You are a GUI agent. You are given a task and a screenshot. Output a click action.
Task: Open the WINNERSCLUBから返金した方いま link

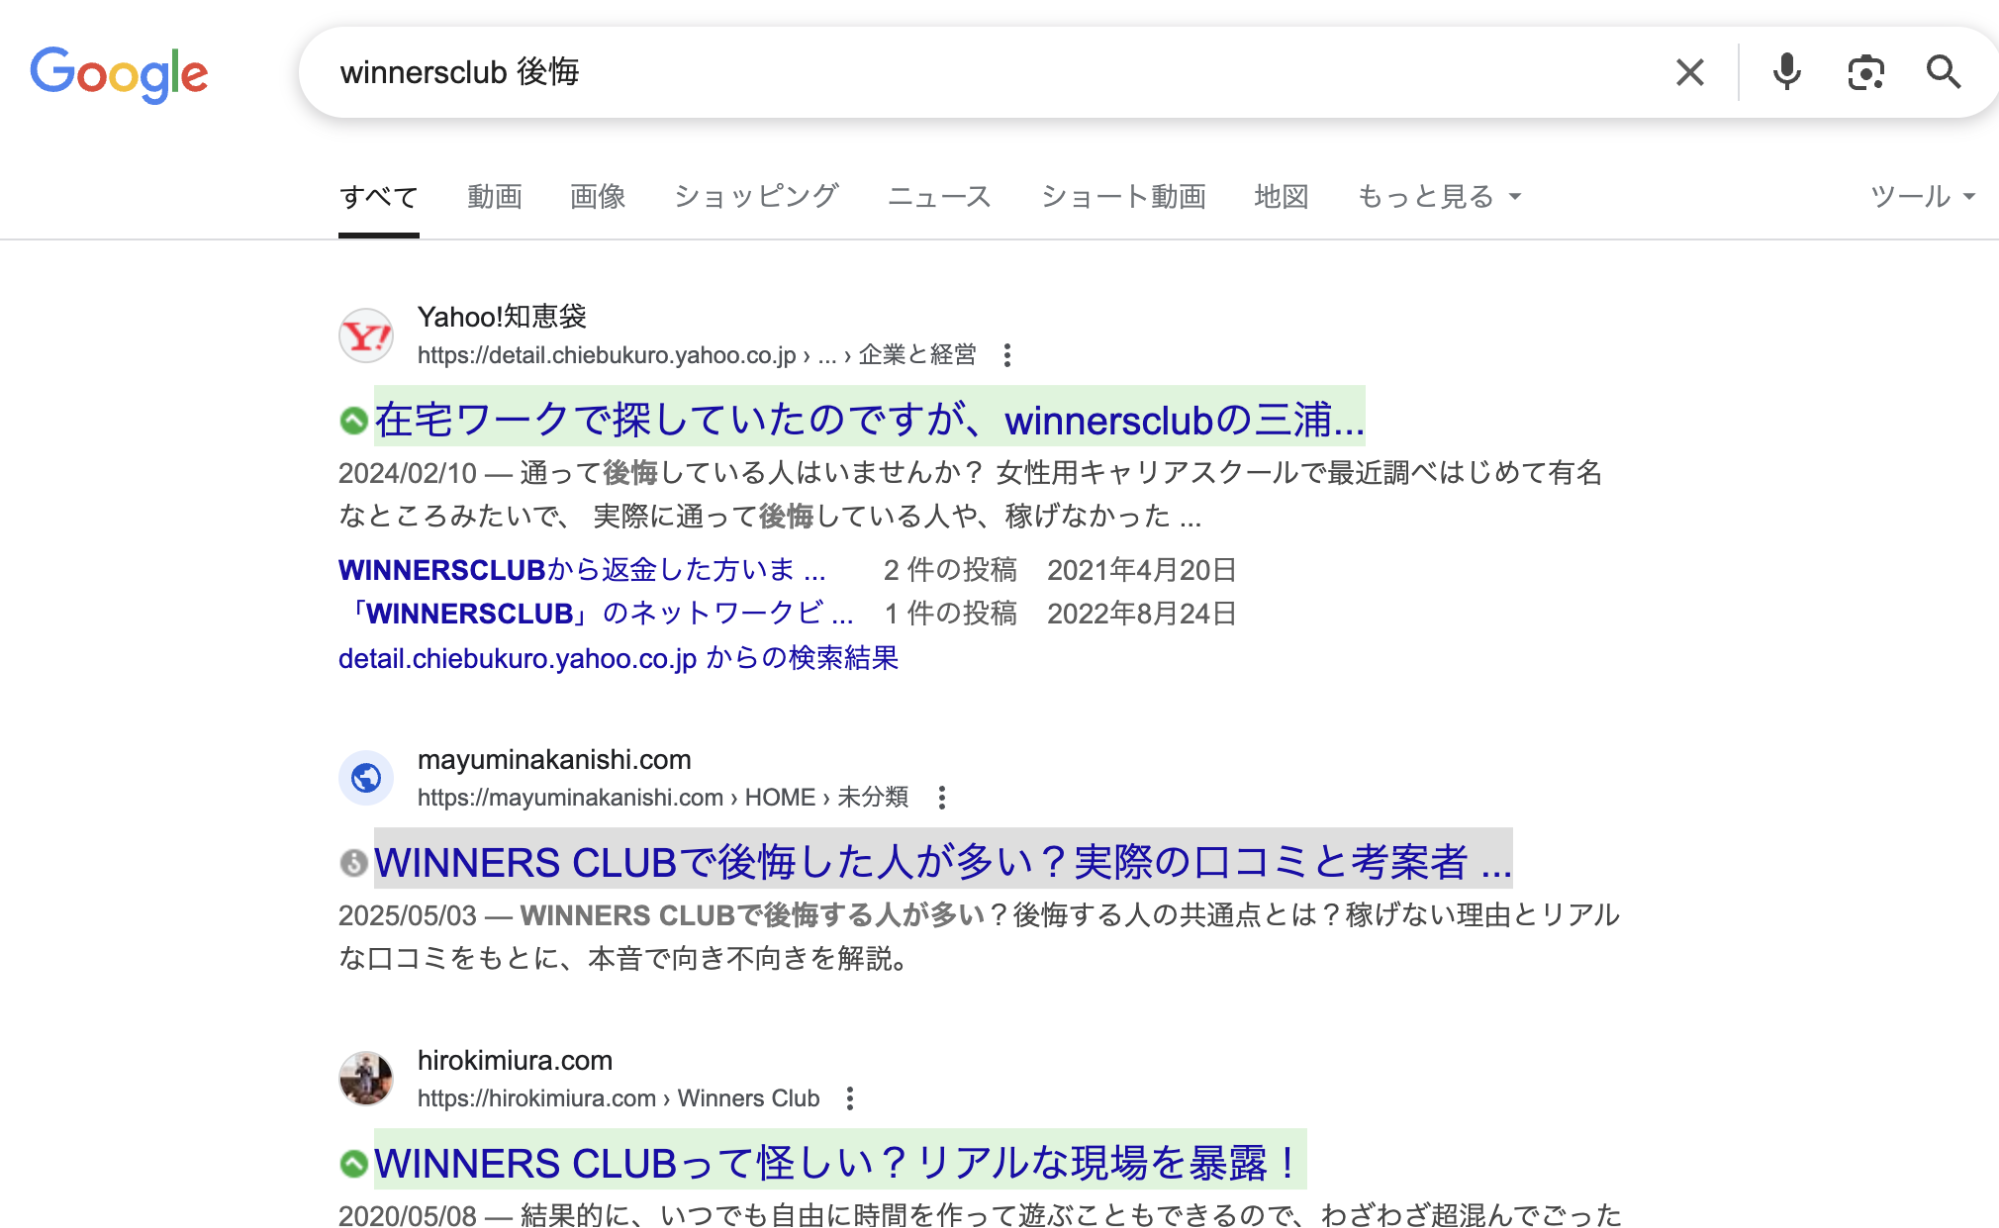(582, 570)
